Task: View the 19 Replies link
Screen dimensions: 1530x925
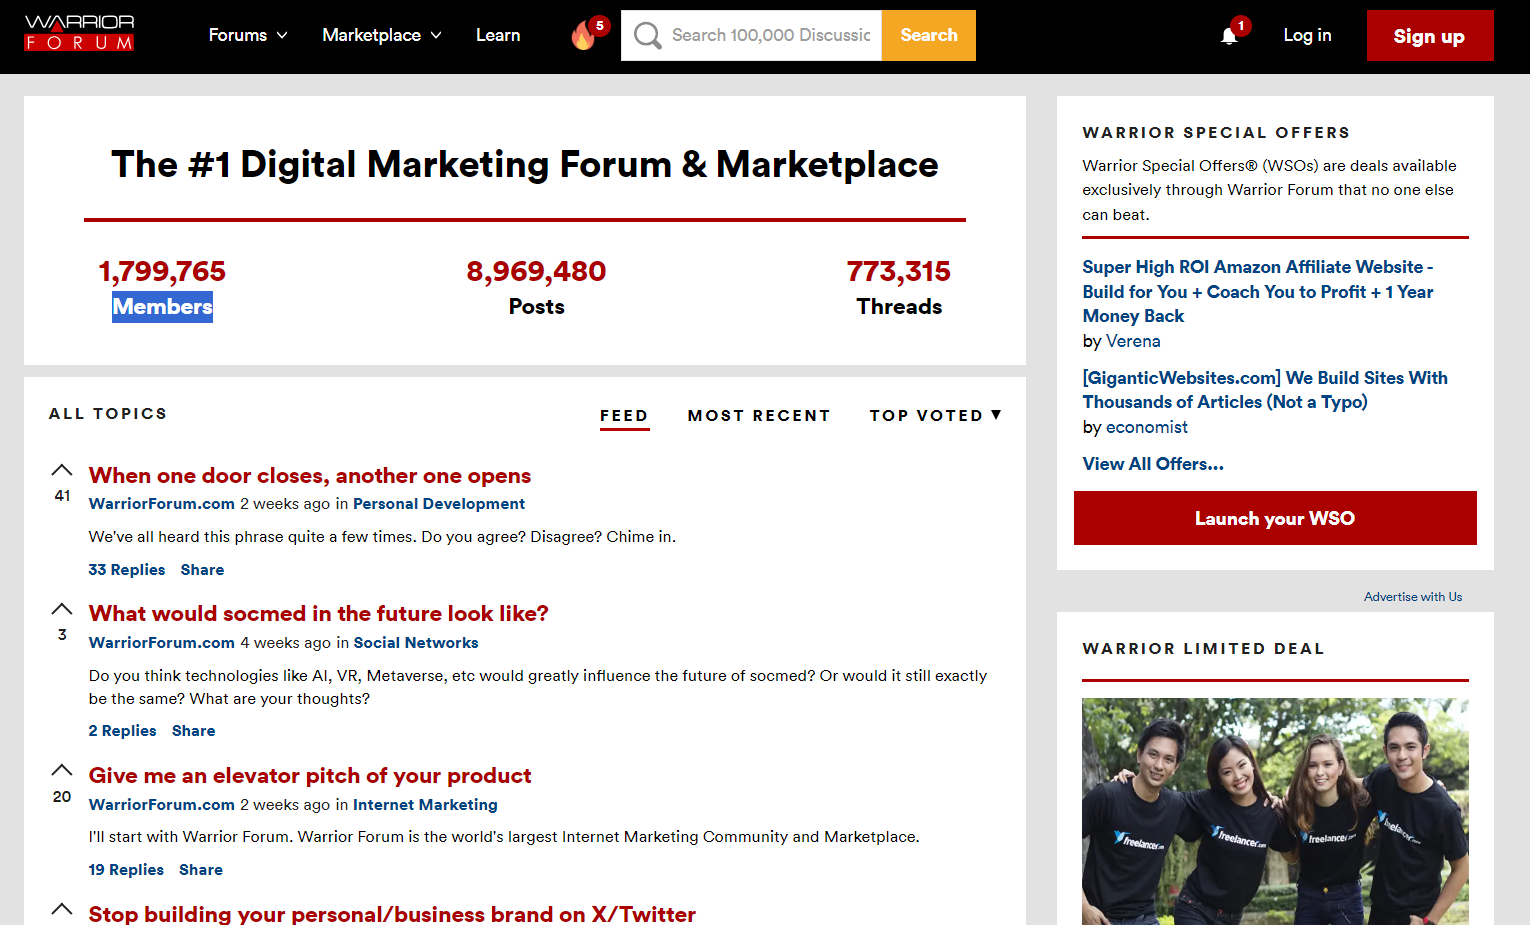Action: pyautogui.click(x=126, y=870)
